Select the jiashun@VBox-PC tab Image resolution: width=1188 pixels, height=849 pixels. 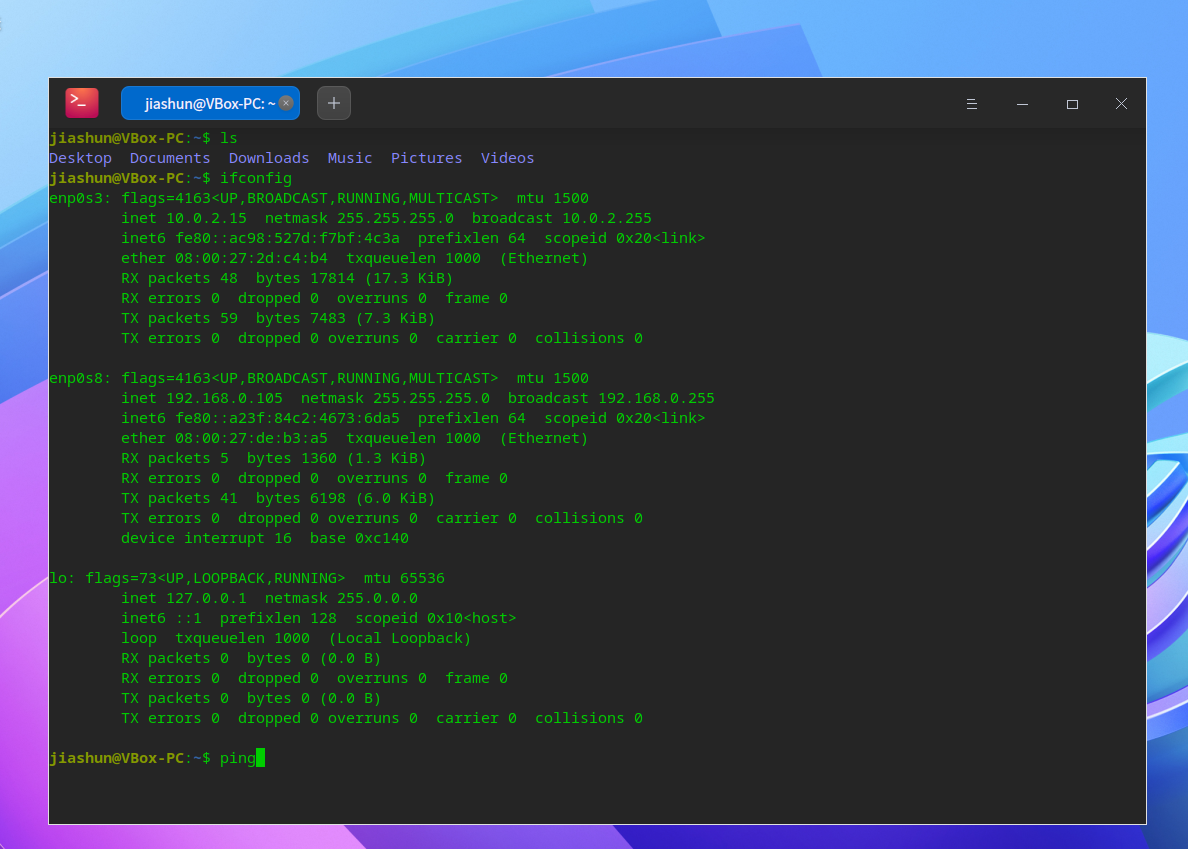[210, 103]
